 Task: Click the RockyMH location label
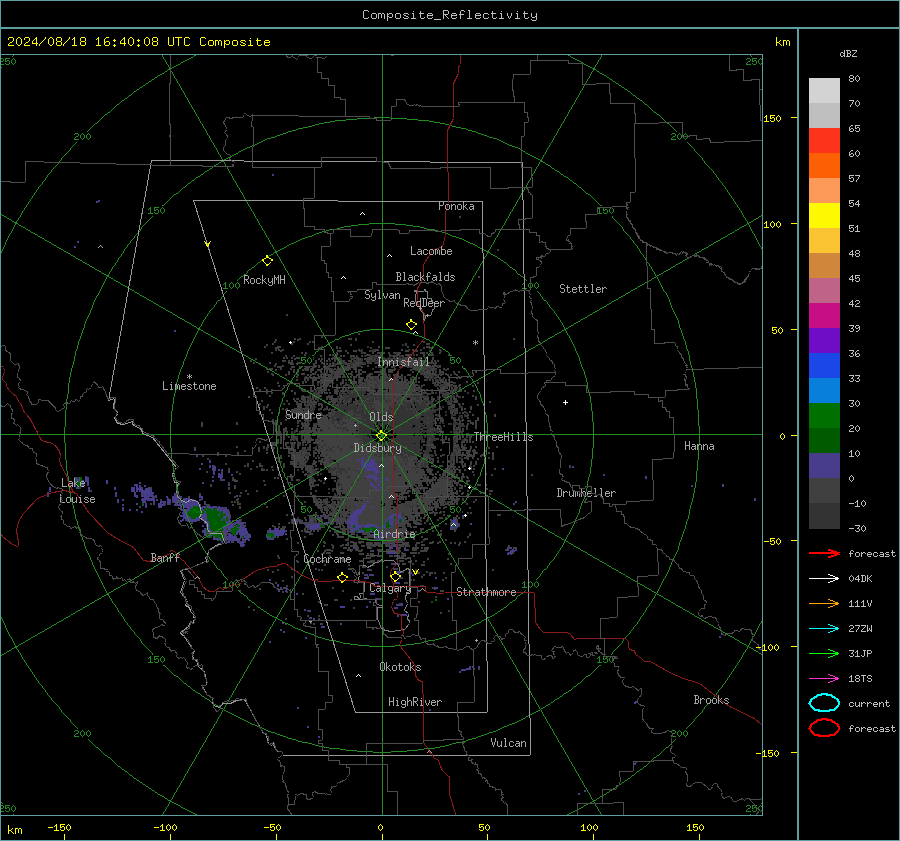tap(264, 280)
